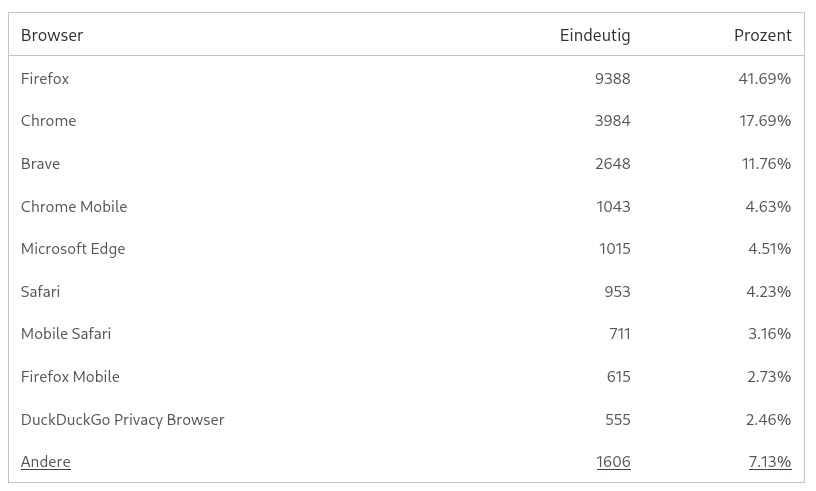Select the Chrome row label

(48, 121)
